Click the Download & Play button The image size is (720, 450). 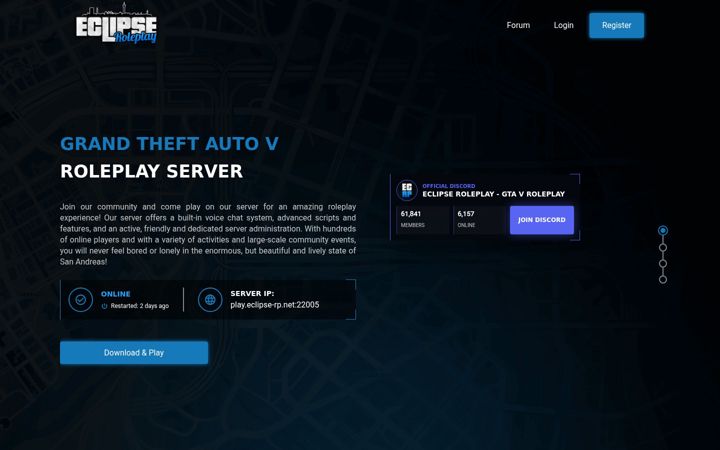click(x=134, y=353)
